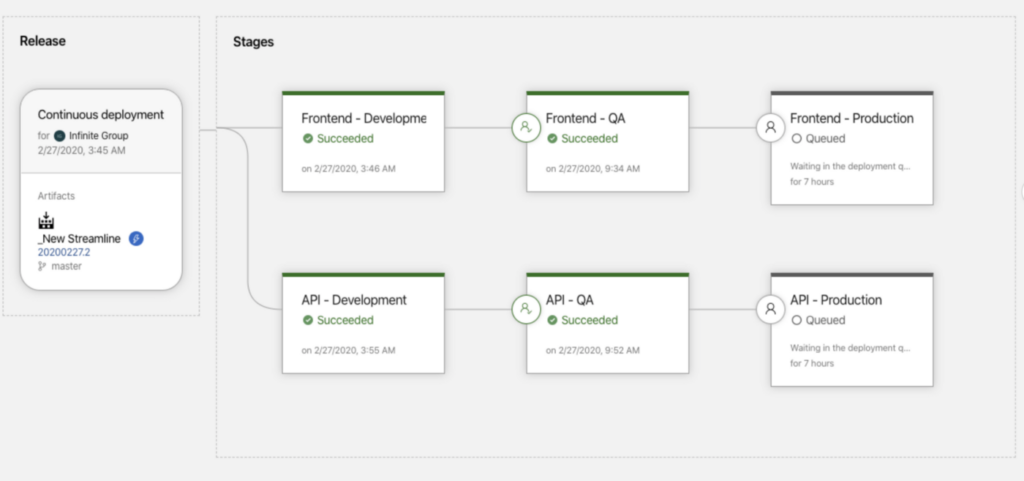The image size is (1024, 481).
Task: Click the master branch icon
Action: point(42,266)
